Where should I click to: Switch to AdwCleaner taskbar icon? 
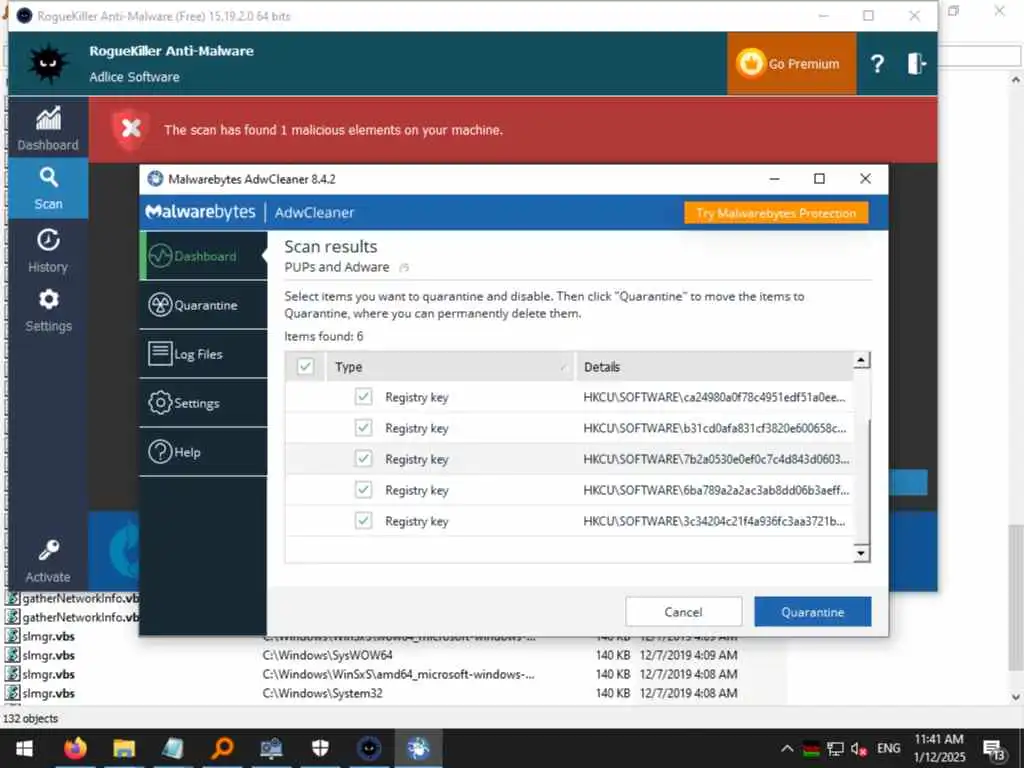coord(418,748)
